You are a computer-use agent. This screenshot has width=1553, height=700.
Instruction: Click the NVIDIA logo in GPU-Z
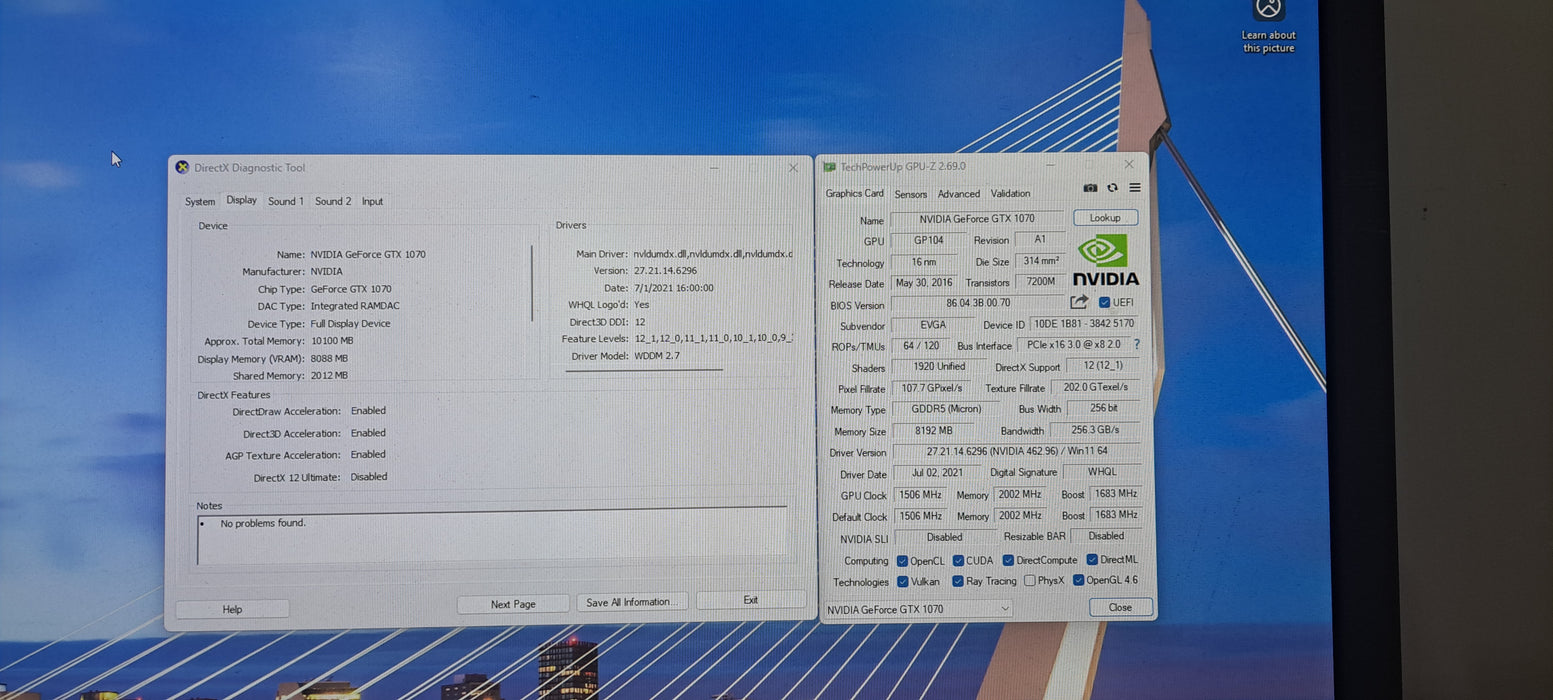point(1105,260)
